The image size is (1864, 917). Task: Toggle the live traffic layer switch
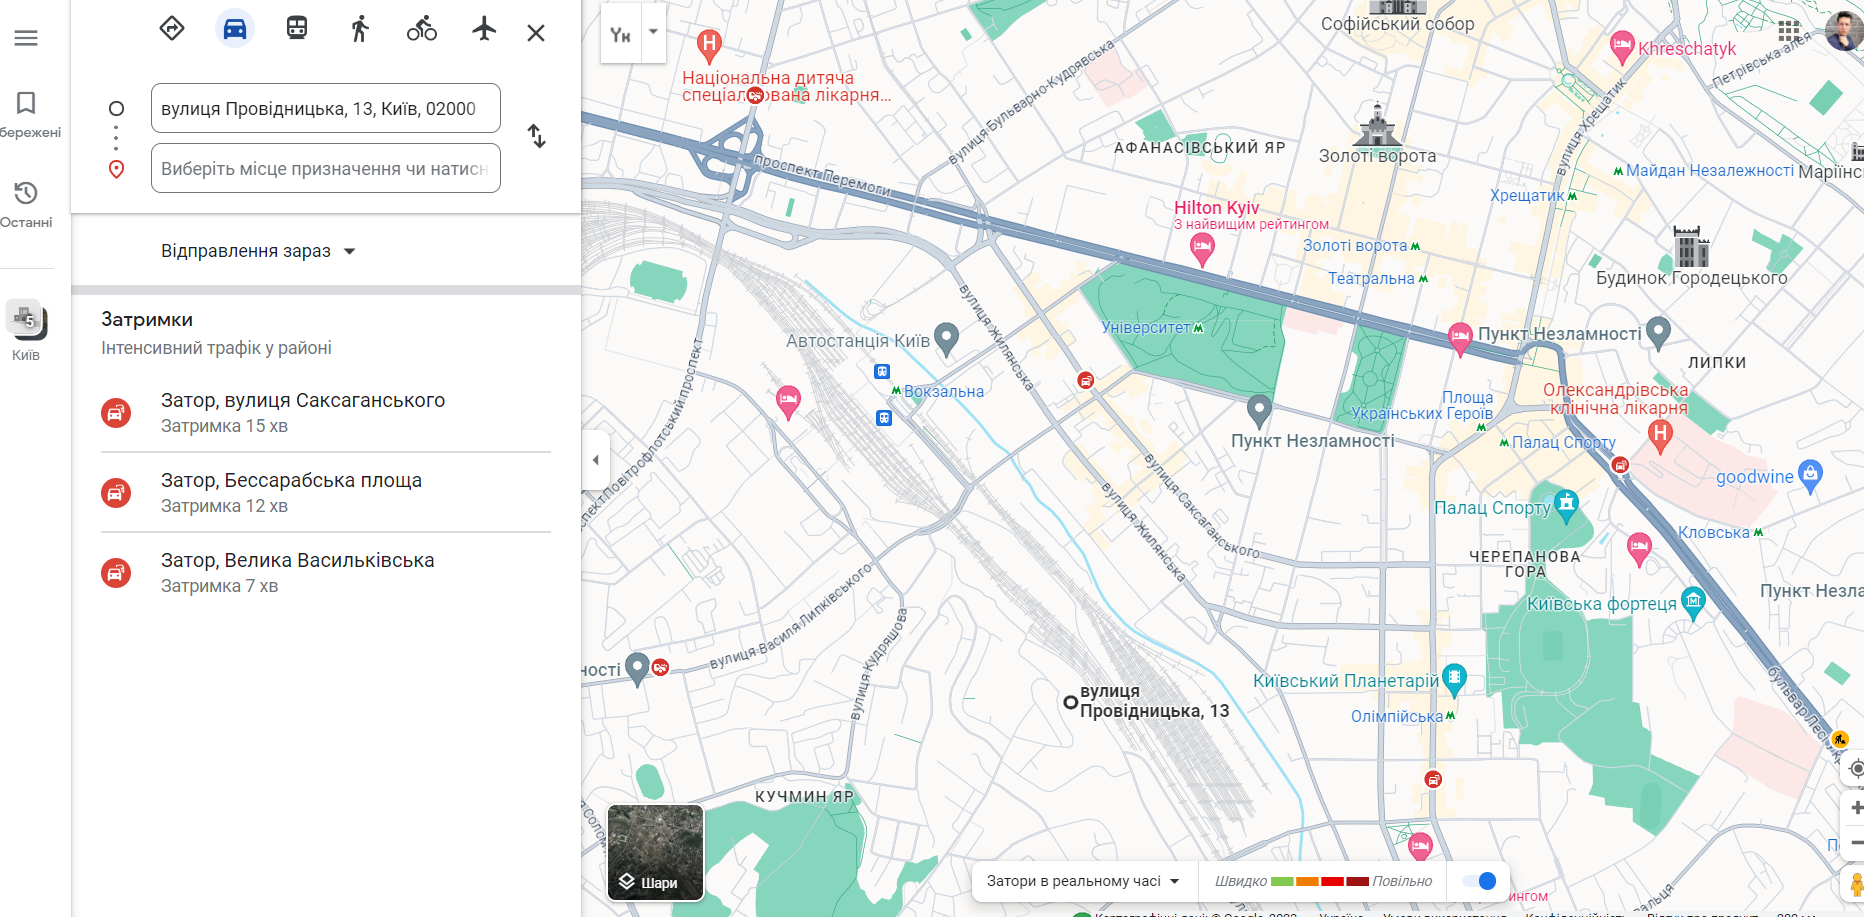[1478, 881]
